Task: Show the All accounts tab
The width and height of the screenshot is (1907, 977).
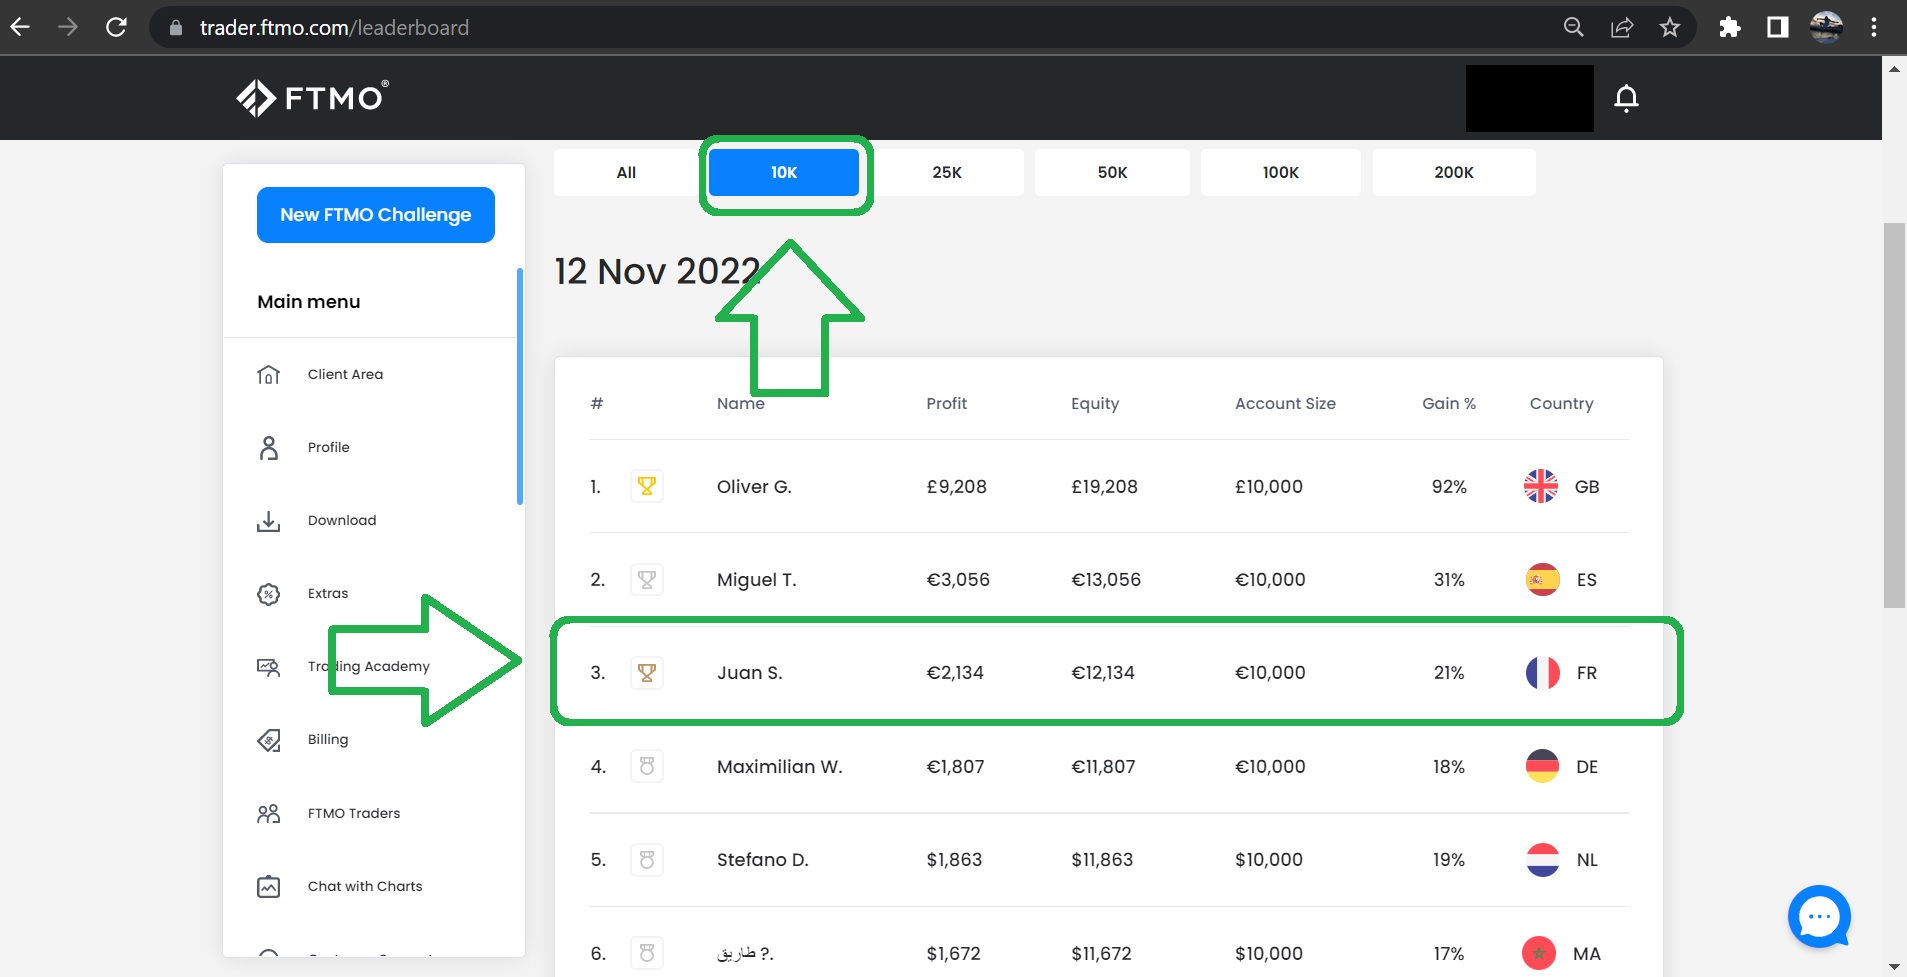Action: pyautogui.click(x=626, y=173)
